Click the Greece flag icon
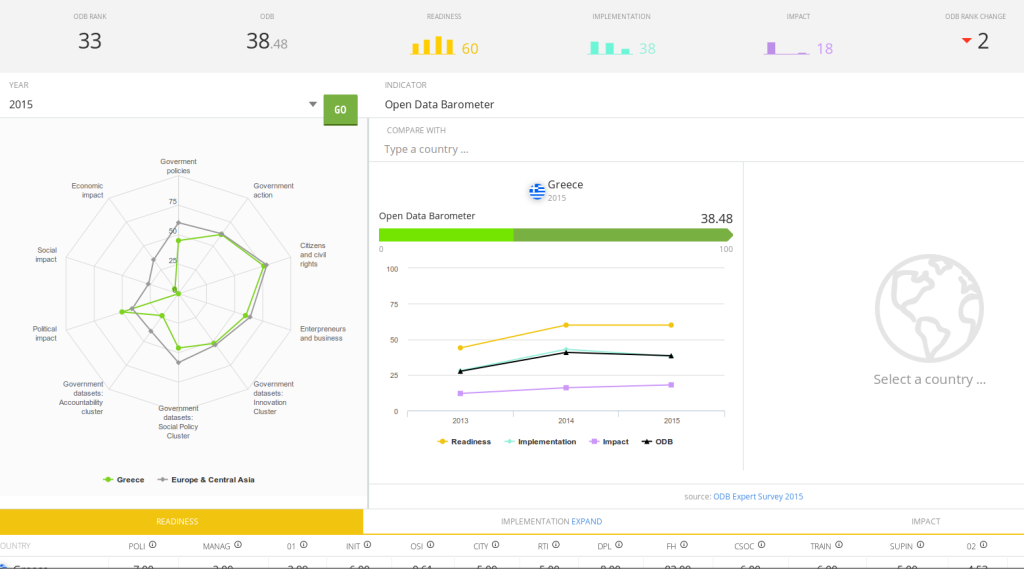 (537, 191)
